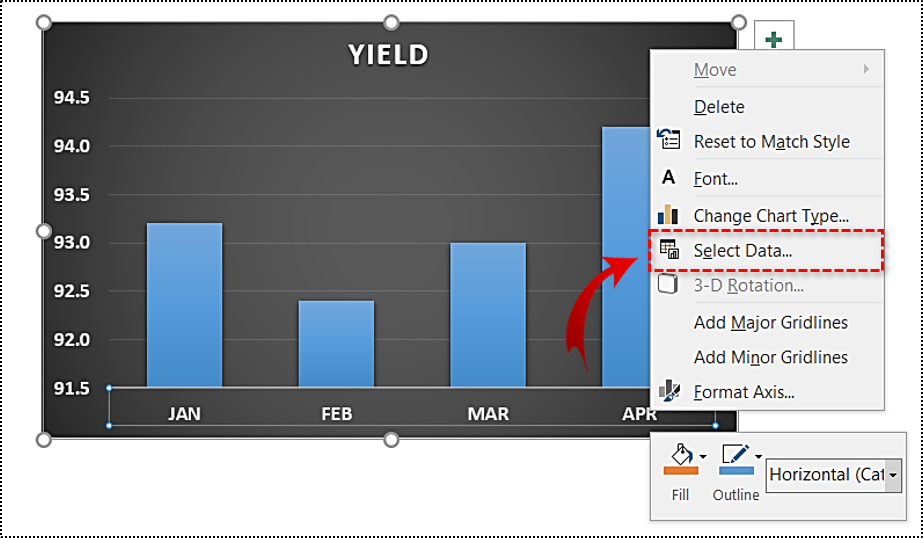The image size is (923, 538).
Task: Click the orange fill color swatch
Action: point(680,470)
